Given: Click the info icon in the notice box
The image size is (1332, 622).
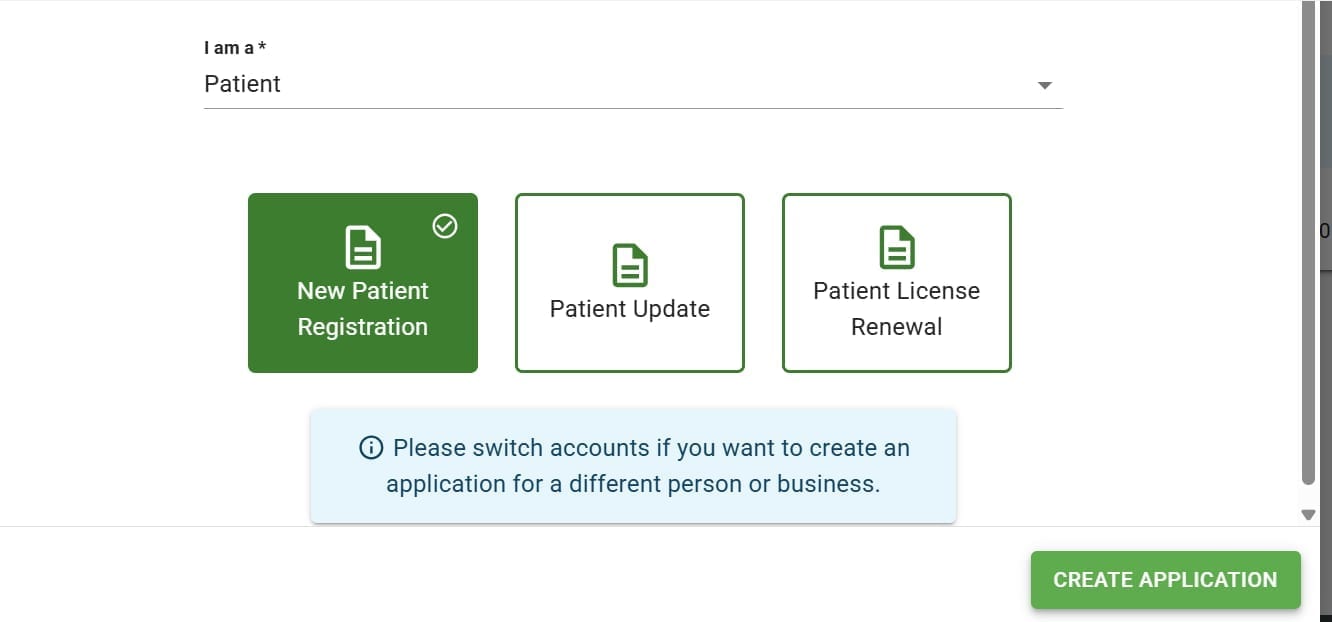Looking at the screenshot, I should 371,448.
